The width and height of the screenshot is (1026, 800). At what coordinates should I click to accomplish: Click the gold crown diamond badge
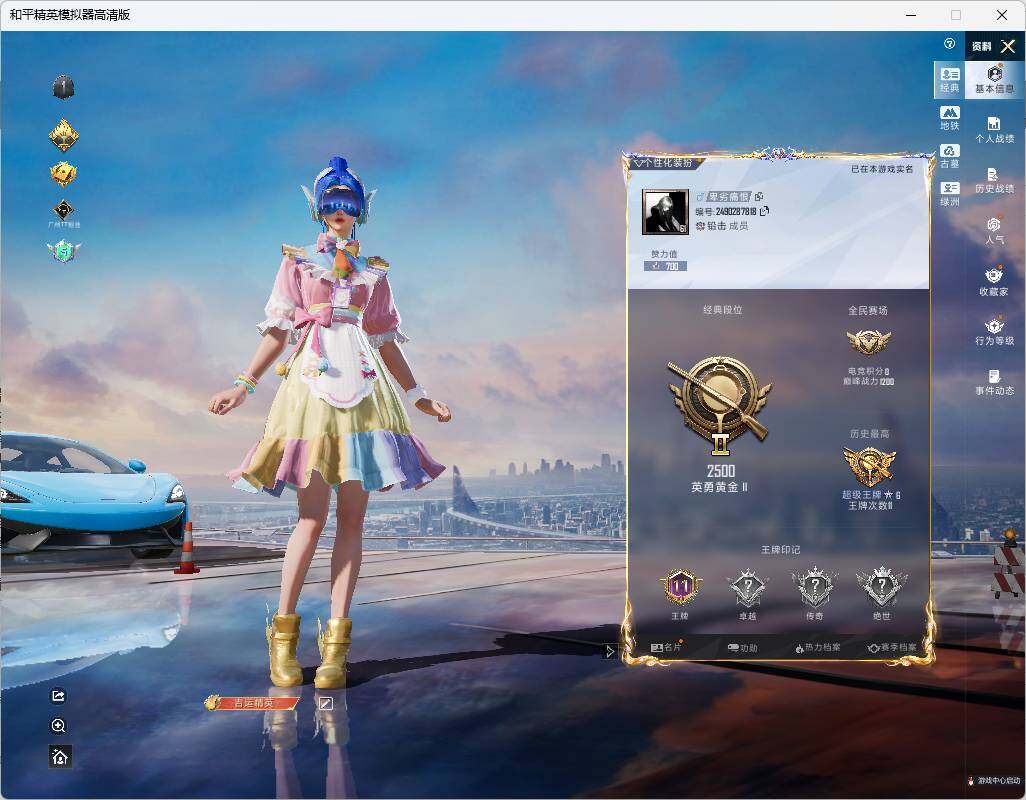pos(63,135)
